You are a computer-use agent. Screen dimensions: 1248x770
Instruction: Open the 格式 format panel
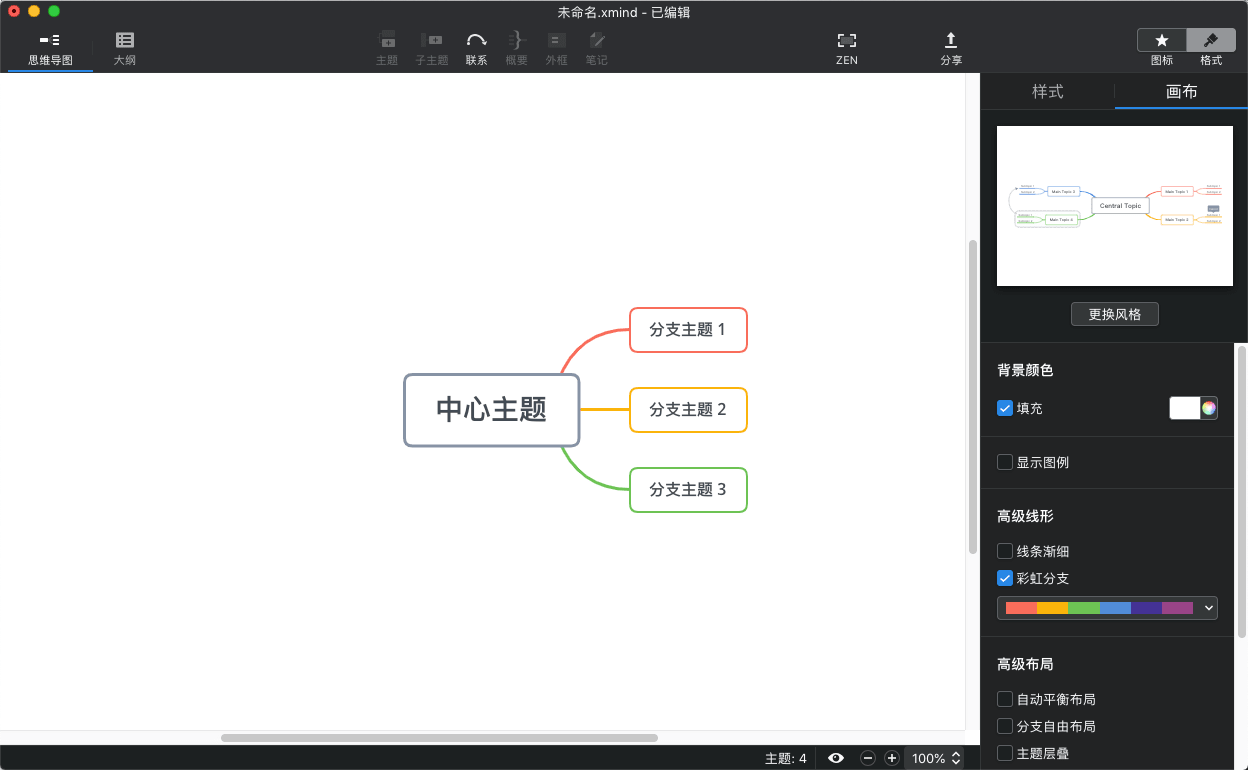coord(1211,41)
